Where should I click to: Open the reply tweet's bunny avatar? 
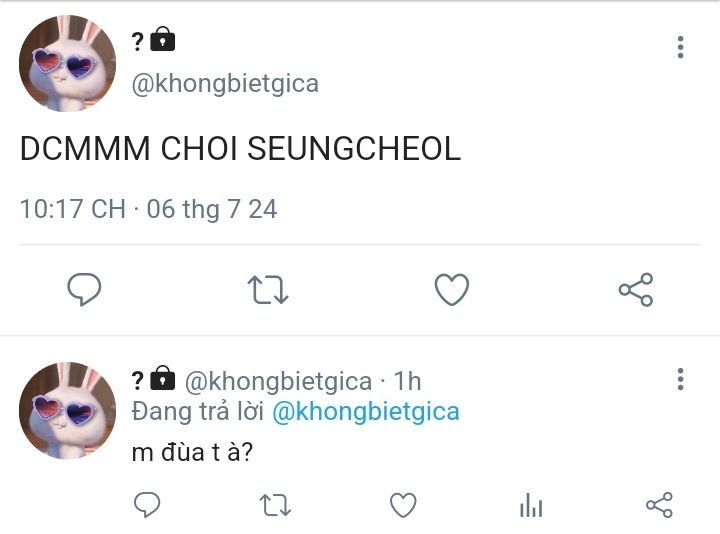pos(67,411)
